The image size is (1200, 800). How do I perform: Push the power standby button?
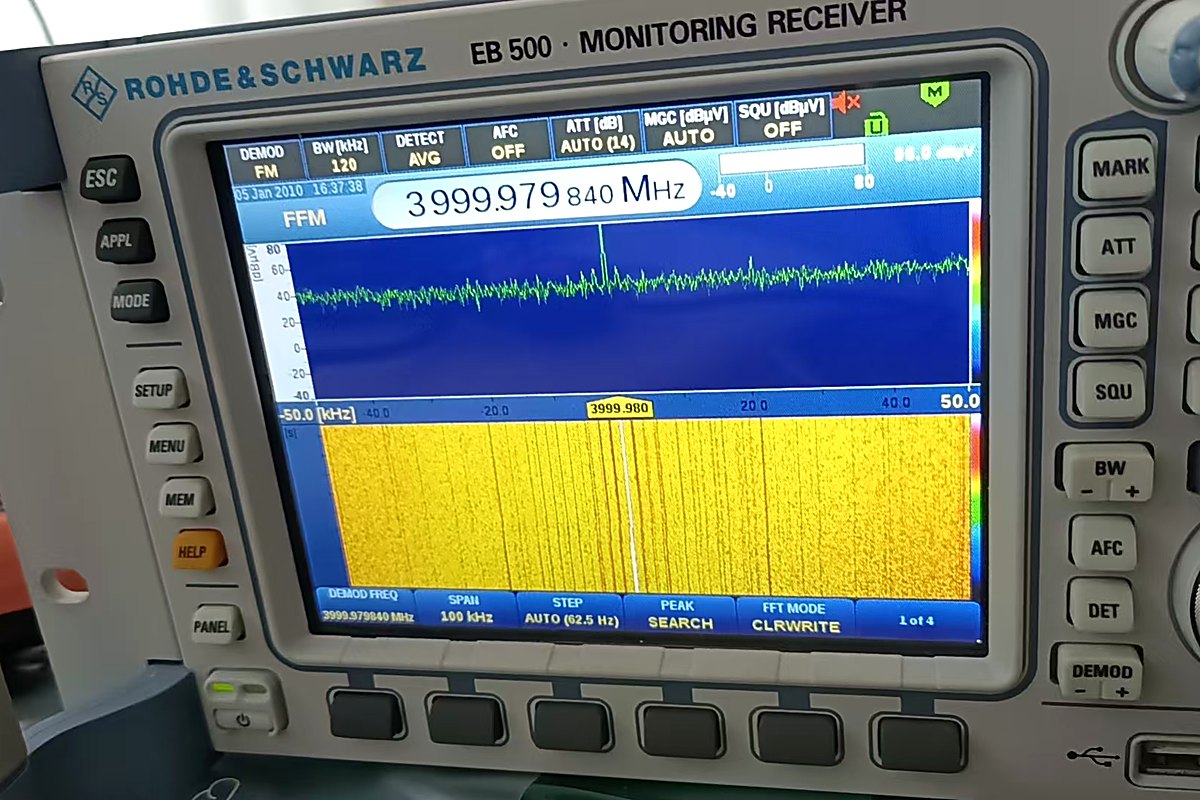244,718
